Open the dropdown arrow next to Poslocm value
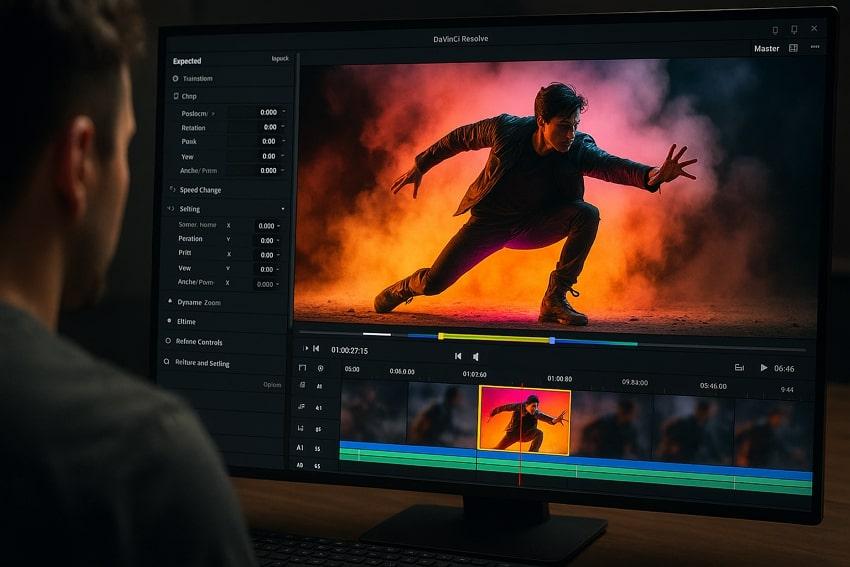The width and height of the screenshot is (850, 567). point(284,112)
